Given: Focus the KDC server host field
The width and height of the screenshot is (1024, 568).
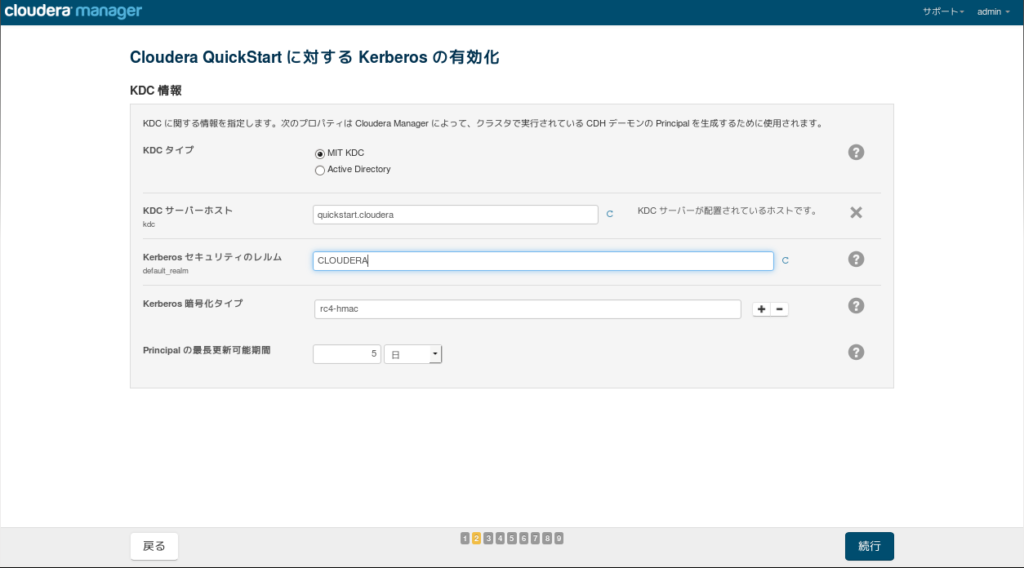Looking at the screenshot, I should (455, 214).
